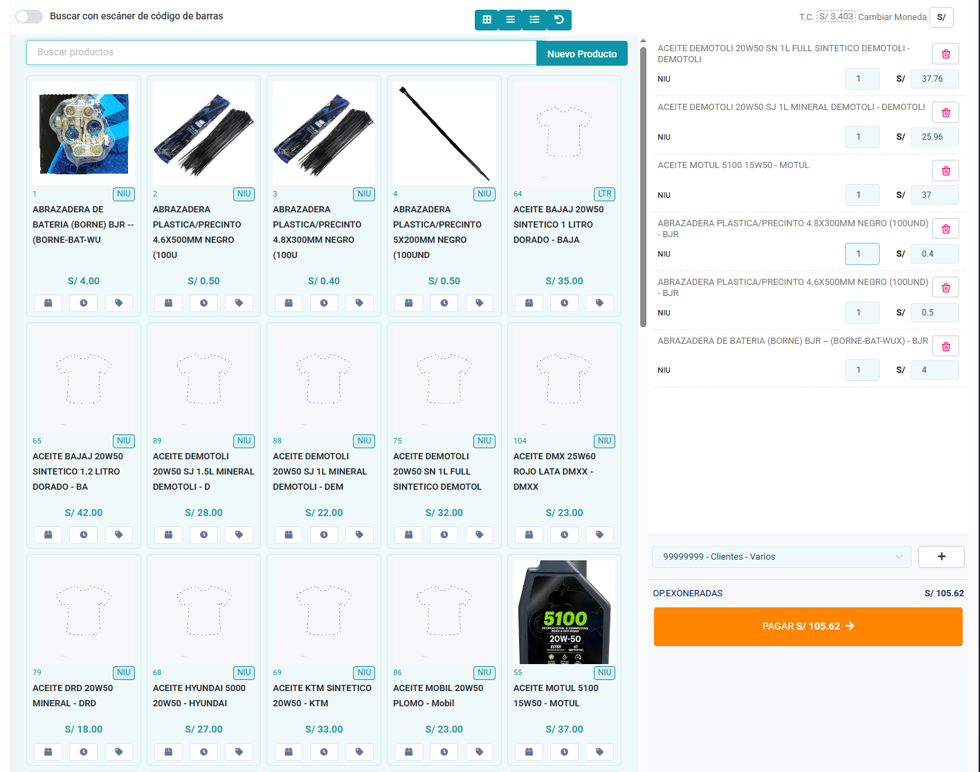Remove ABRAZADERA 4.6X500MM from cart

coord(946,288)
